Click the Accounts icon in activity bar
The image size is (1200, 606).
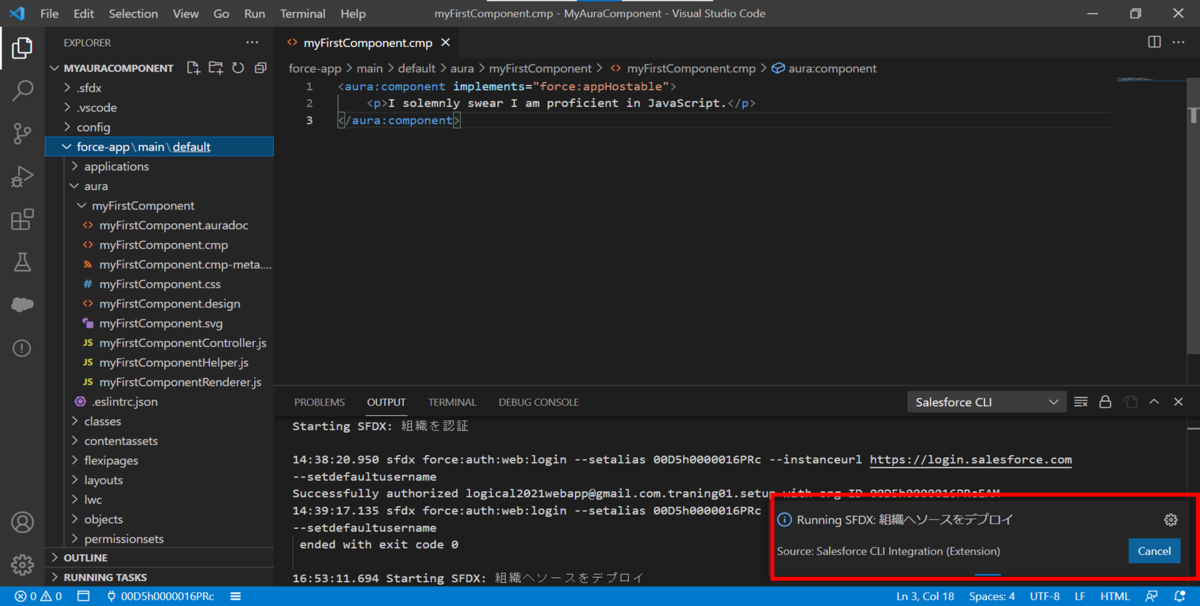click(x=22, y=523)
